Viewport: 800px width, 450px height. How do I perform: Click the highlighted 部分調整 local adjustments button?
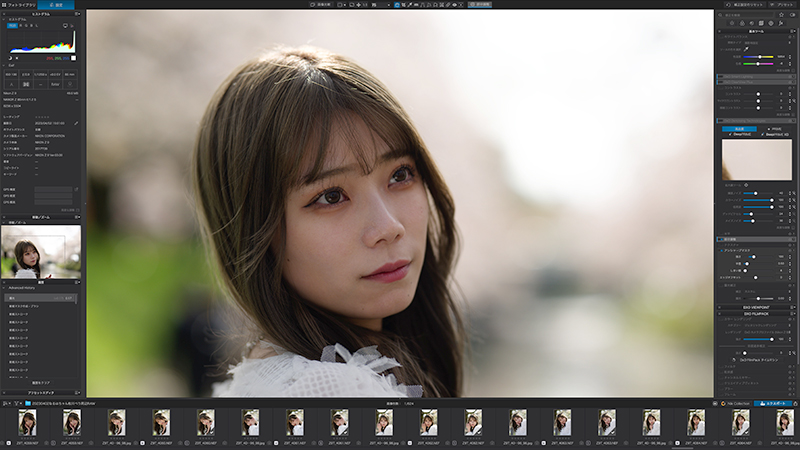click(x=480, y=5)
